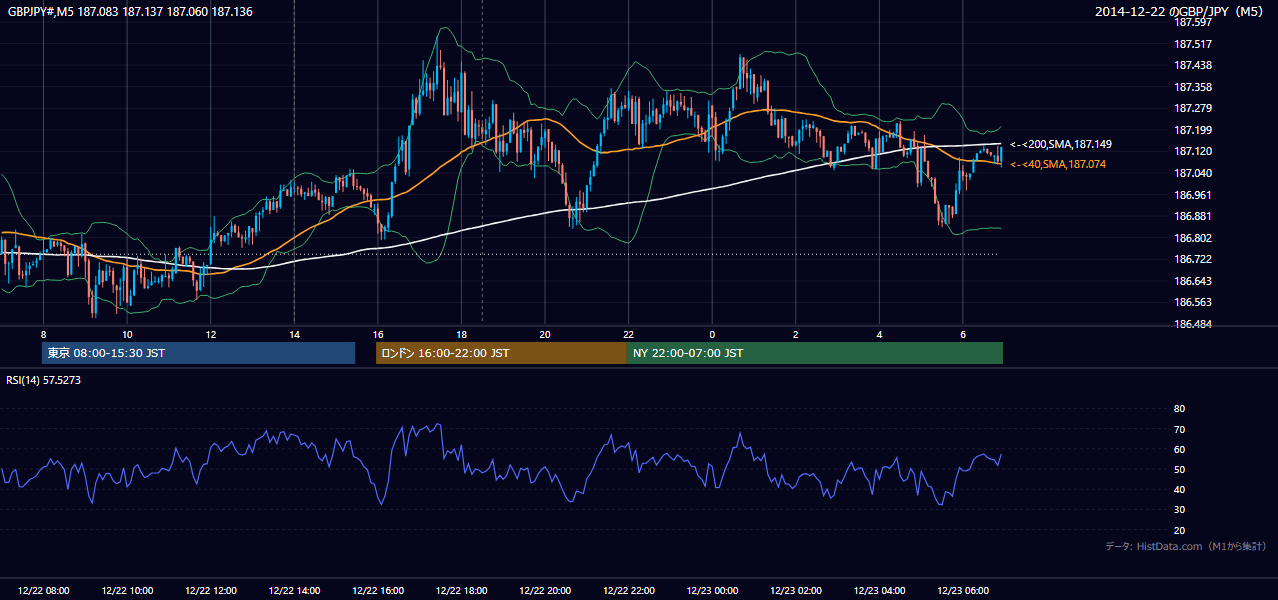Click hour label 8 under the price chart

pos(44,334)
